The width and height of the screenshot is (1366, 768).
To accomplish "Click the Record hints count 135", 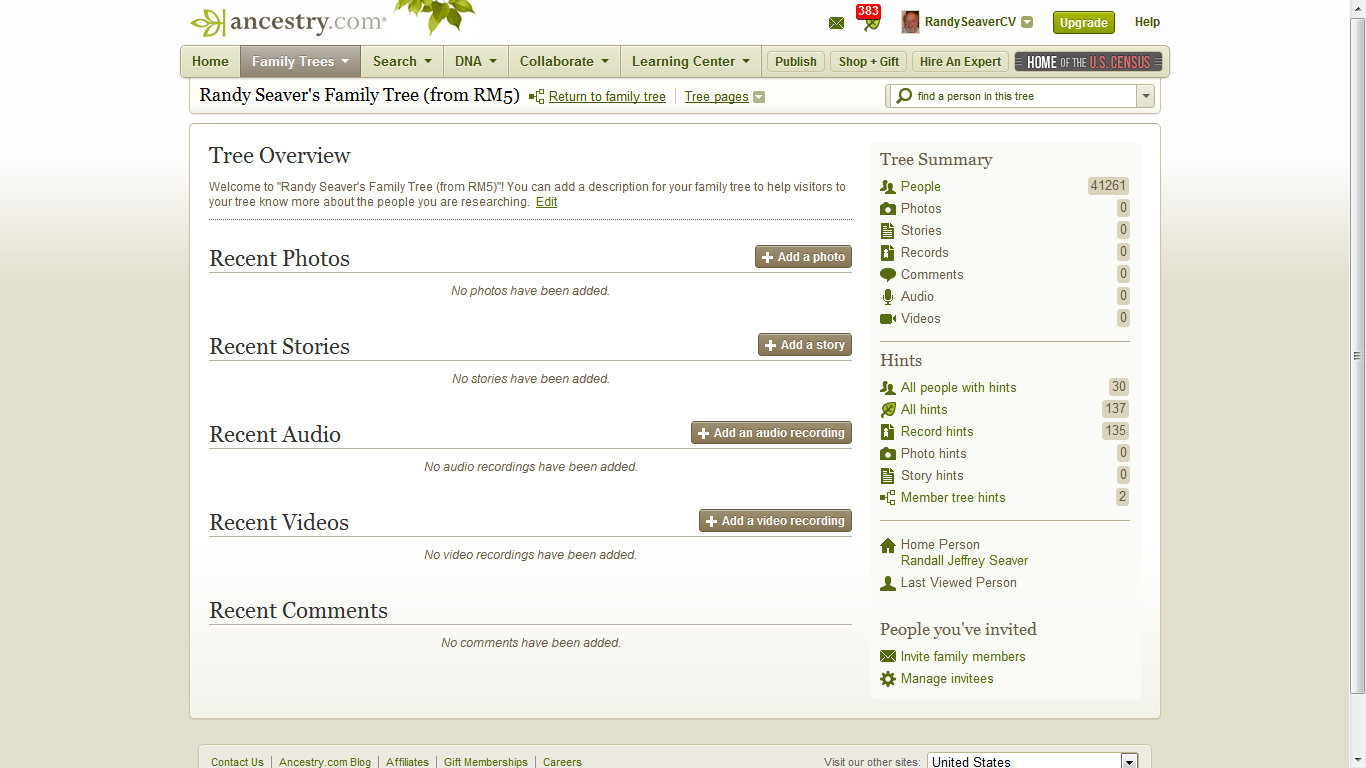I will point(1115,431).
